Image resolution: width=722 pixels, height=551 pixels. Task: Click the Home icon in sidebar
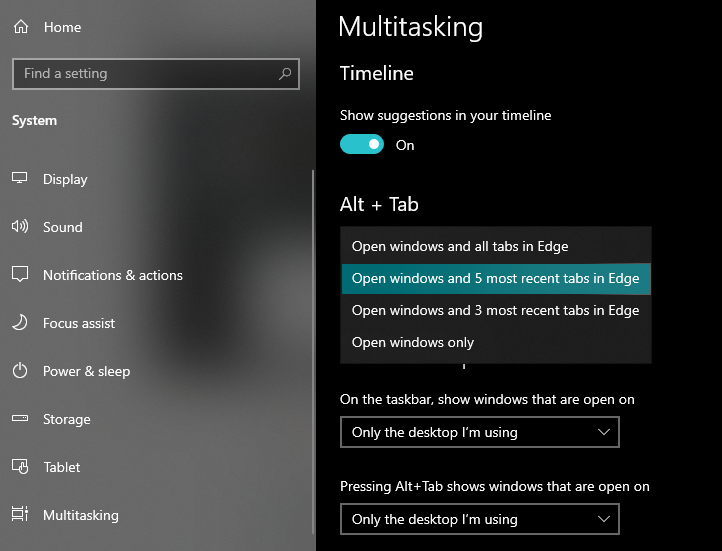[21, 27]
